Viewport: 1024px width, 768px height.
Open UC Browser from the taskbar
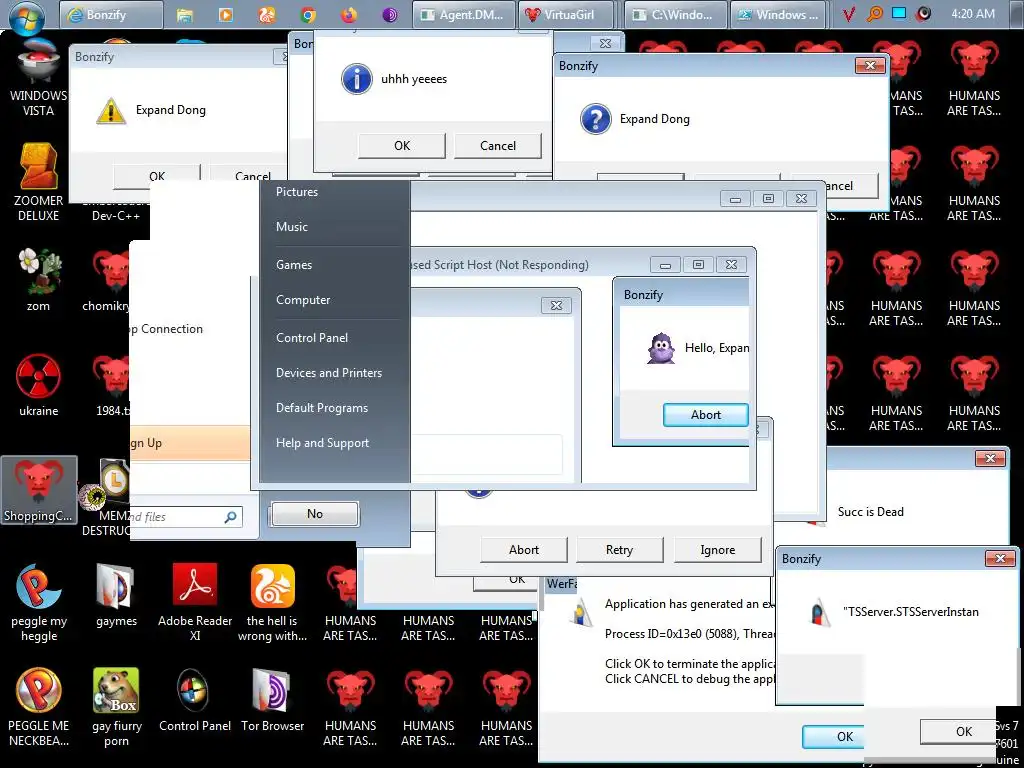tap(267, 14)
